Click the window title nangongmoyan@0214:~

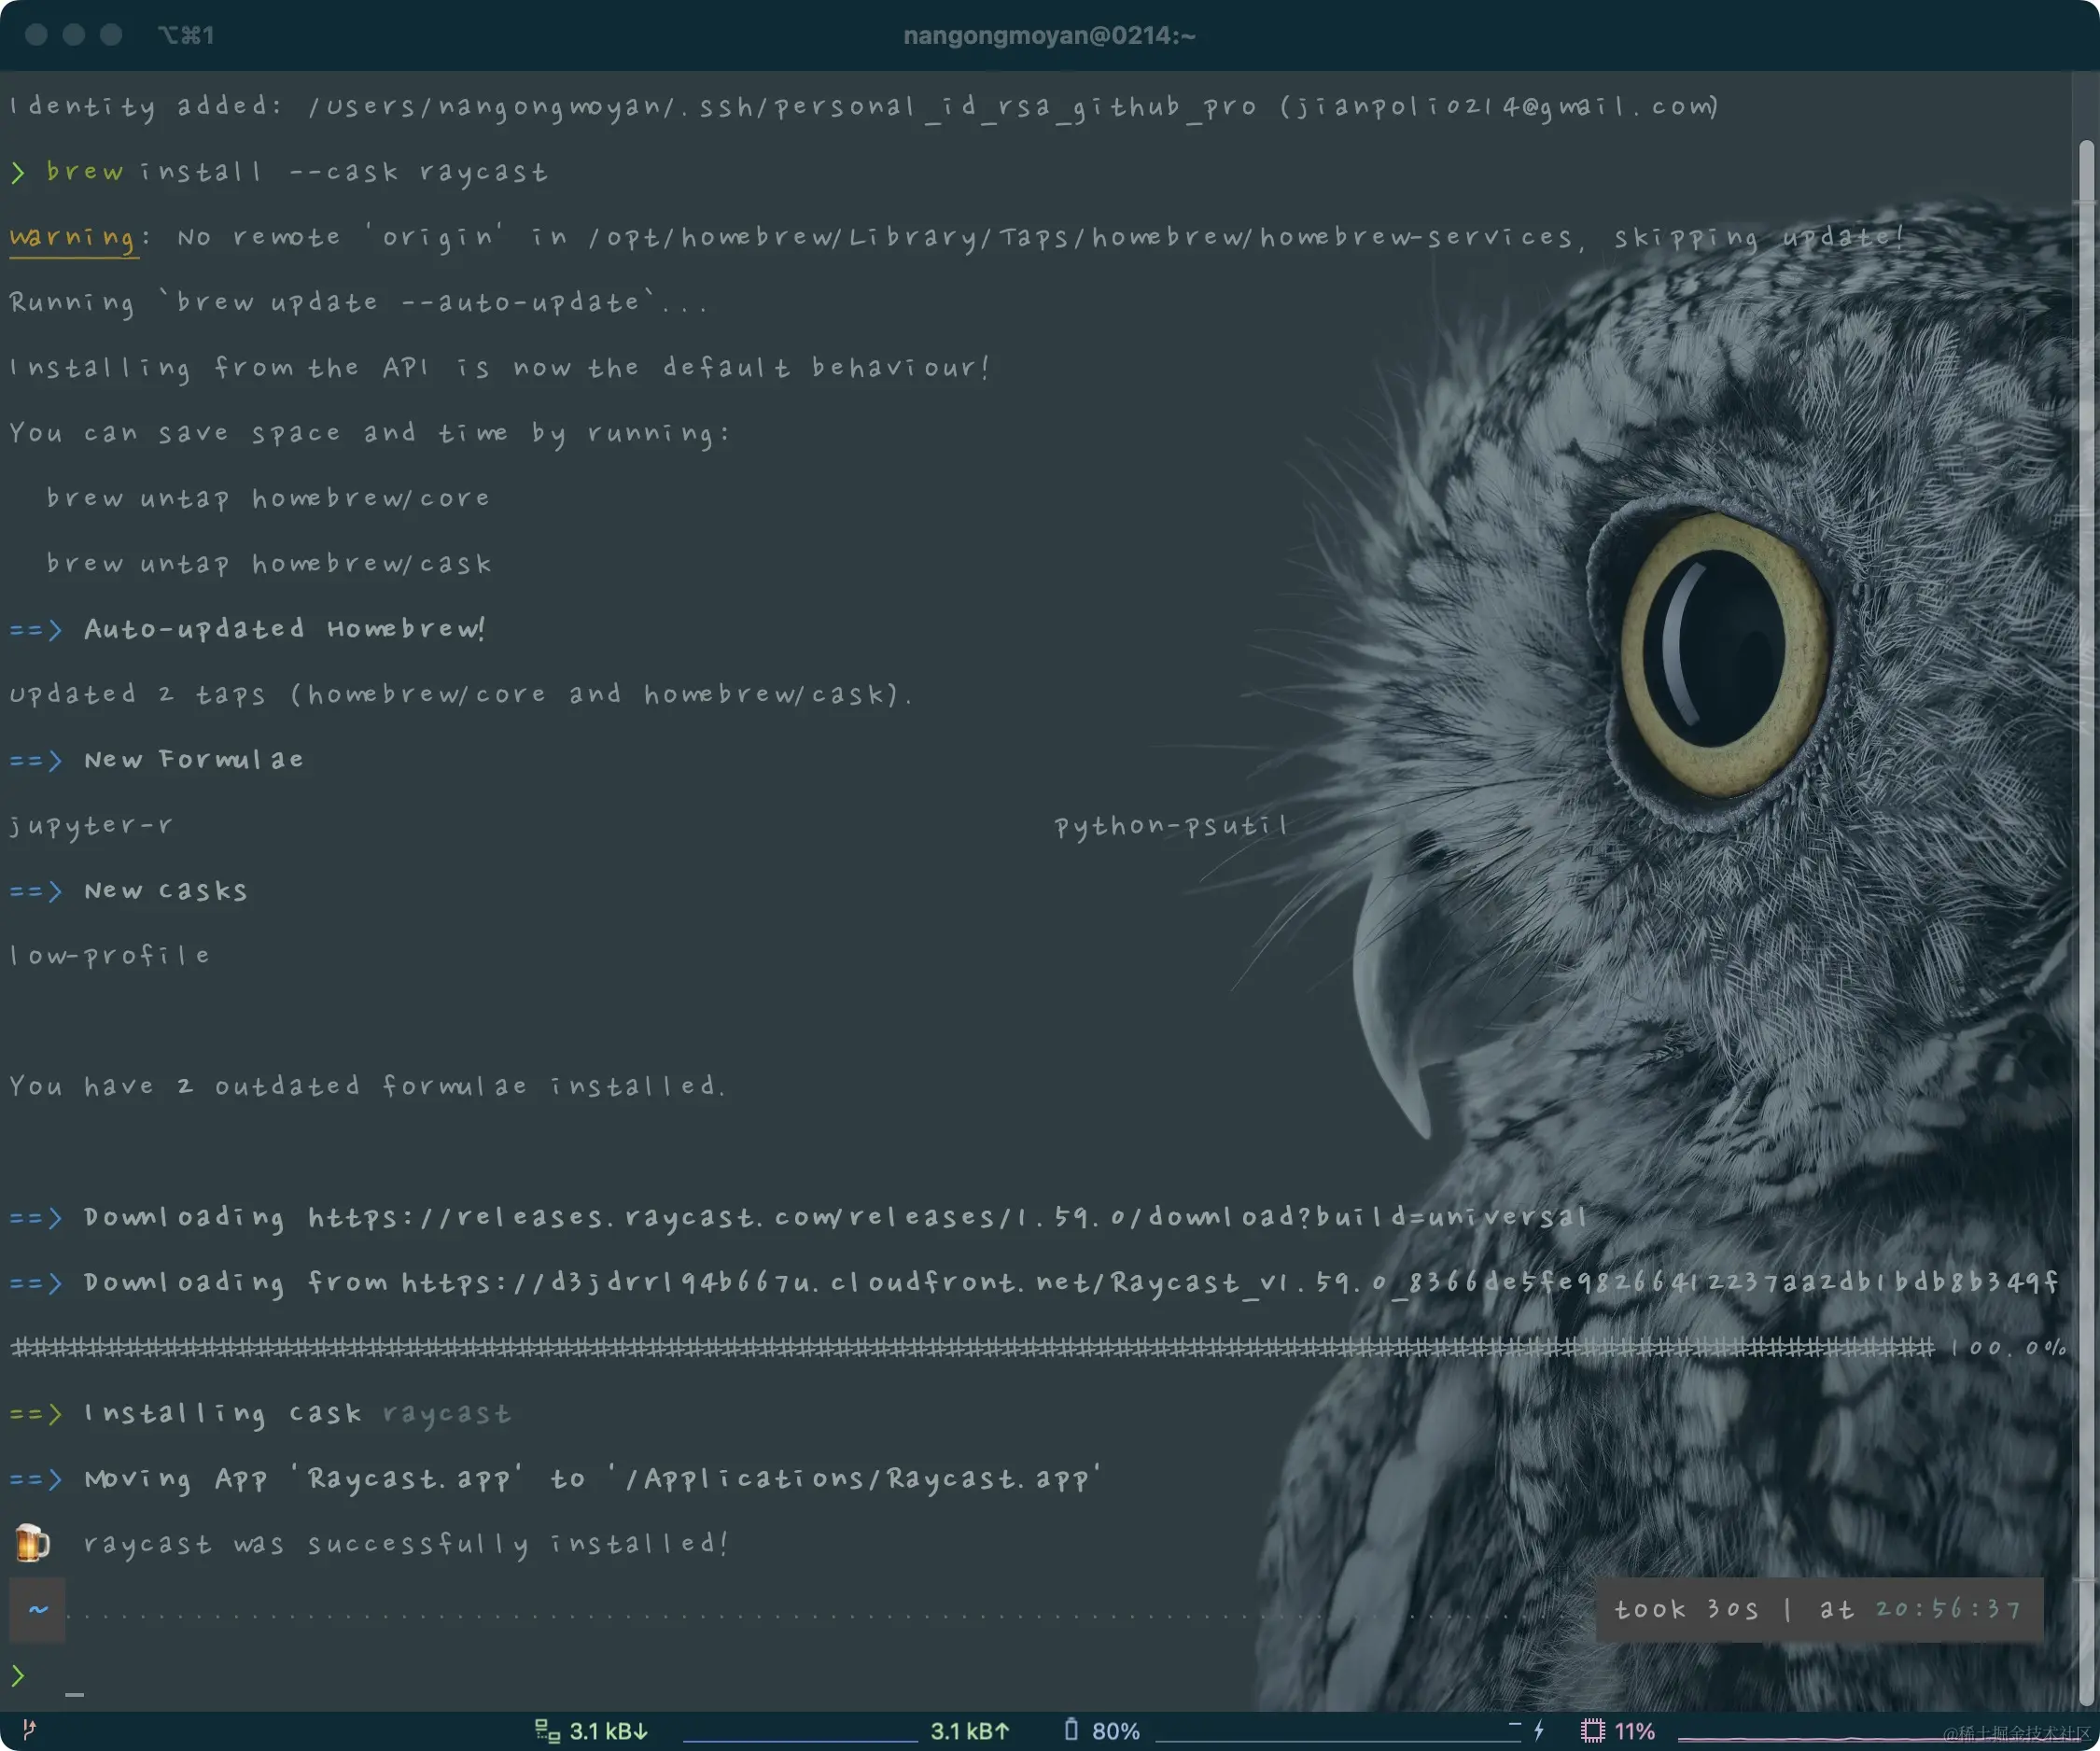point(1049,35)
